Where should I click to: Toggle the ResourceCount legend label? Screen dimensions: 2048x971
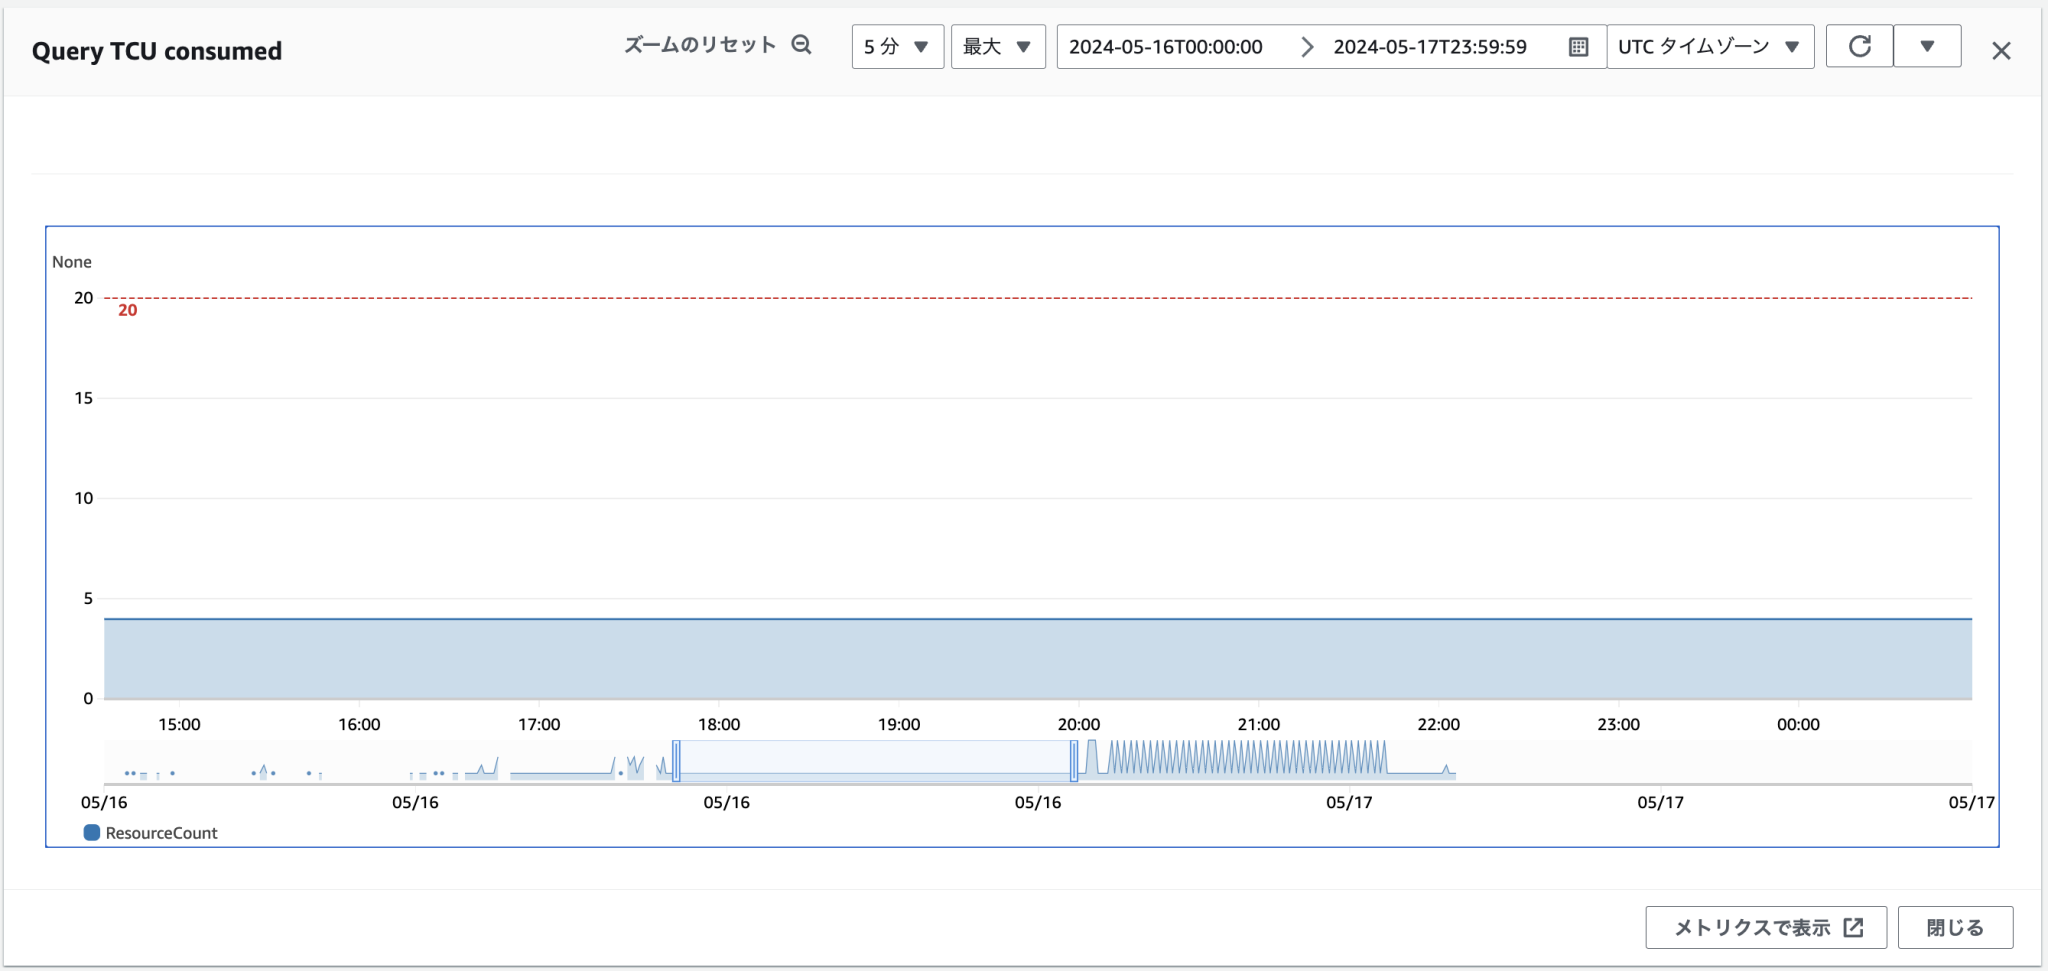click(x=161, y=833)
